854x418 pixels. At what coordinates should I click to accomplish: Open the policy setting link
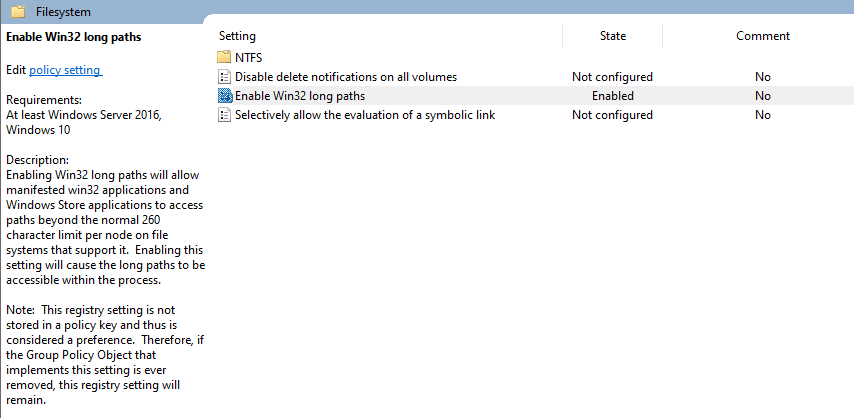65,70
